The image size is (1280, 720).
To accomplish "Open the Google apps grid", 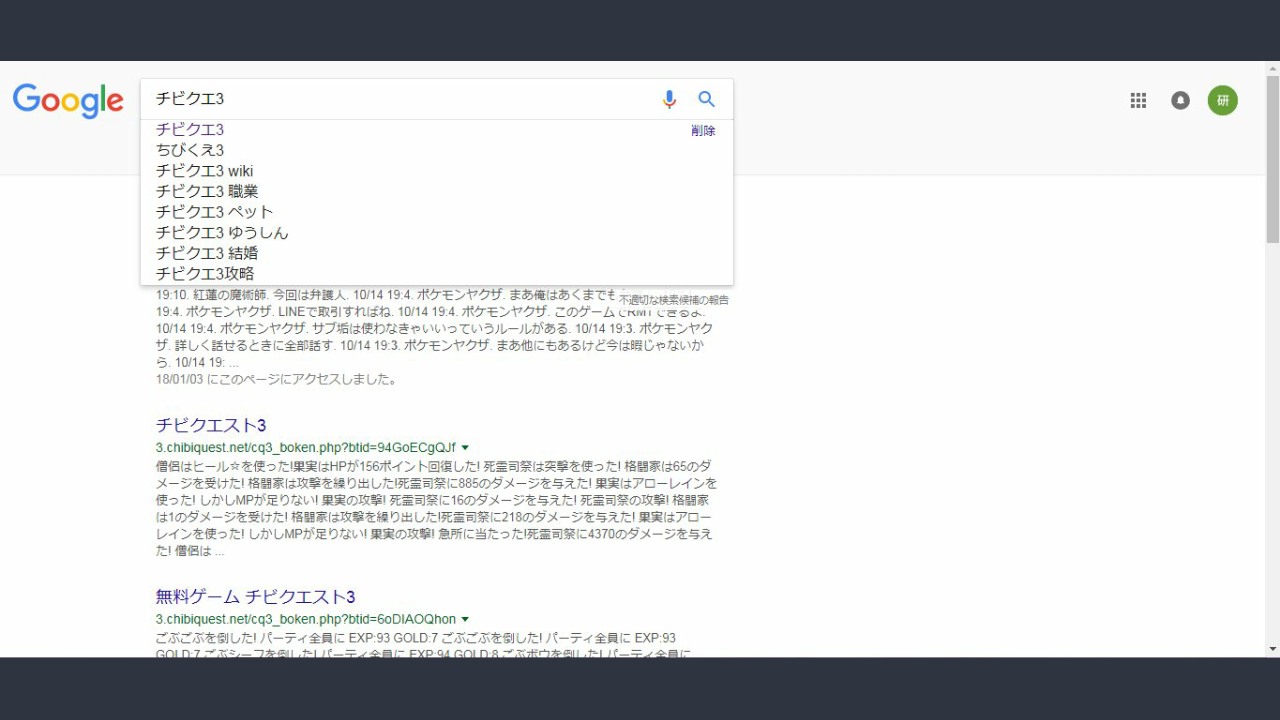I will [x=1138, y=100].
